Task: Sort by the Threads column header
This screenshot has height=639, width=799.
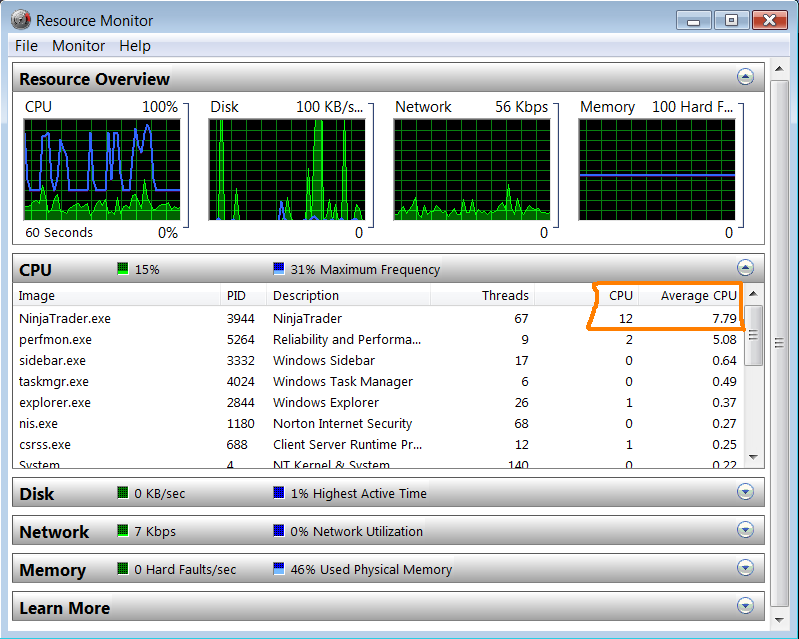Action: click(x=482, y=296)
